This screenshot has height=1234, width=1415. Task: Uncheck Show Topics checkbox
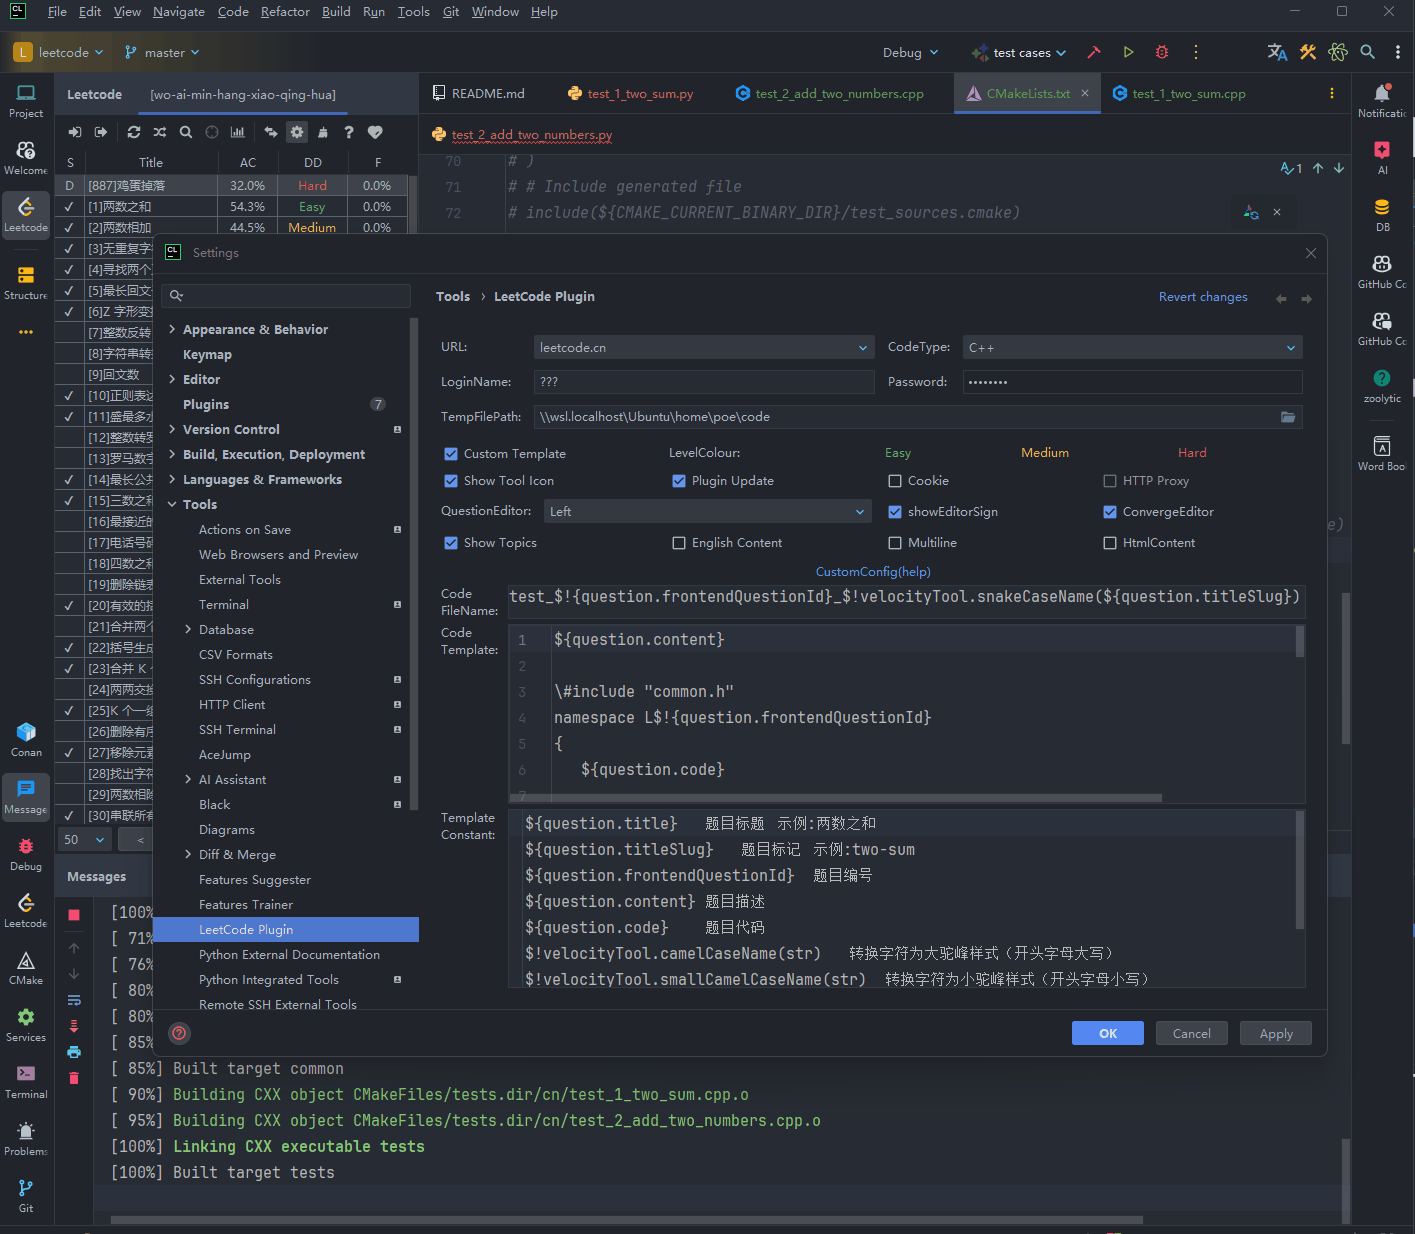point(451,543)
